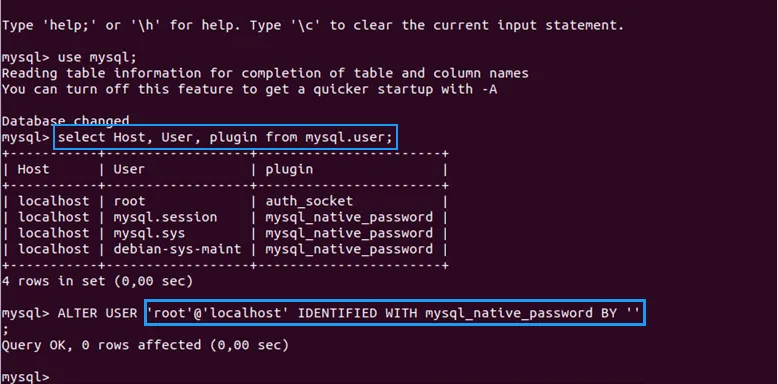Click the plugin column header
The image size is (778, 384).
point(289,170)
